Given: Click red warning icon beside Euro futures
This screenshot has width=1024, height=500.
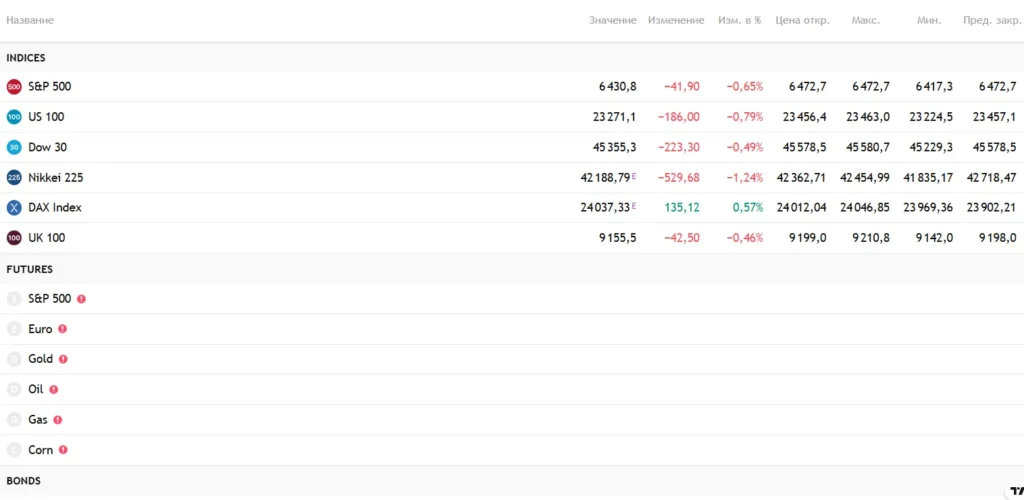Looking at the screenshot, I should click(62, 329).
